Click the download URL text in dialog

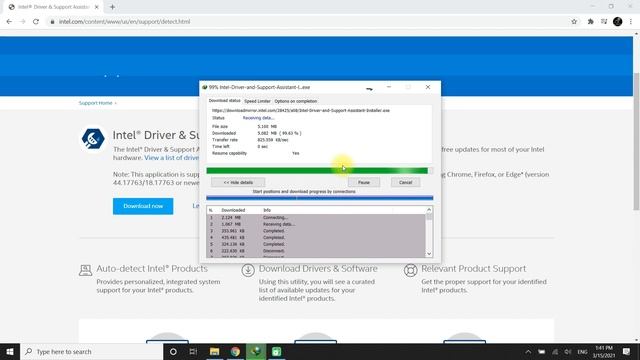pos(301,110)
